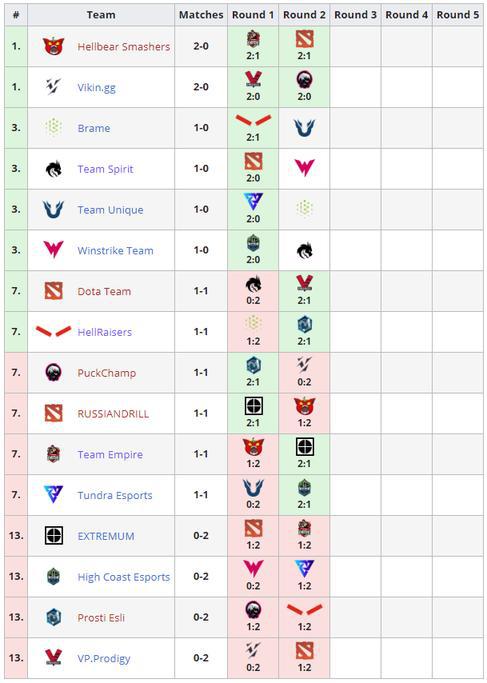The width and height of the screenshot is (487, 683).
Task: Click the Brame opponent logo in HellRaisers' Round 1 cell
Action: click(253, 323)
